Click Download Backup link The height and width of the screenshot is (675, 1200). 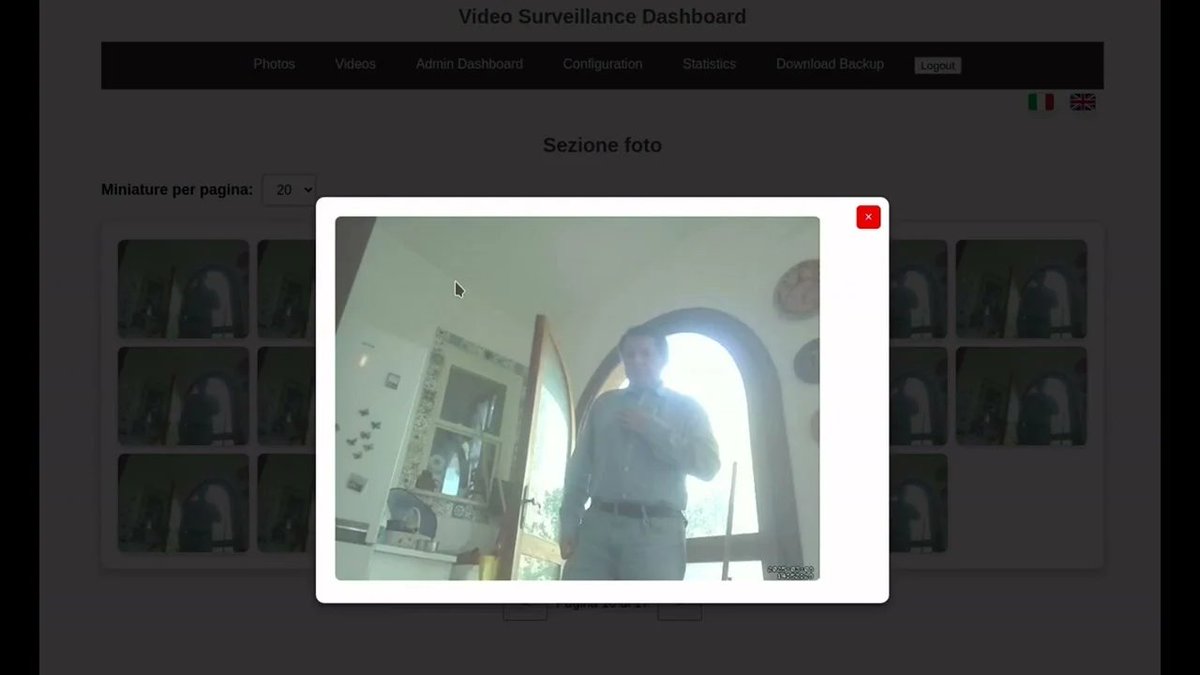(x=830, y=64)
